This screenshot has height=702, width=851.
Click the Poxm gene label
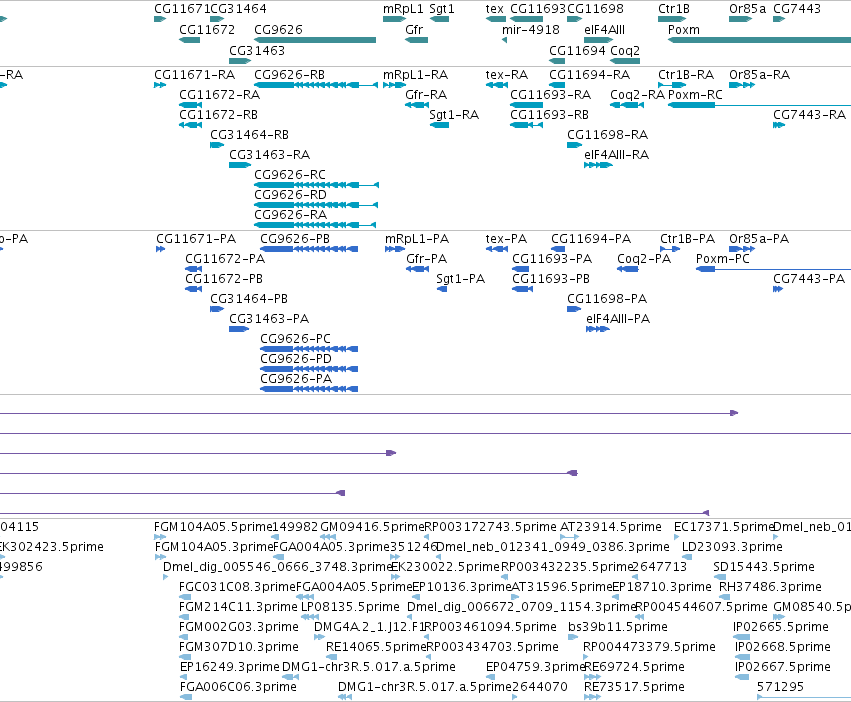click(x=683, y=29)
